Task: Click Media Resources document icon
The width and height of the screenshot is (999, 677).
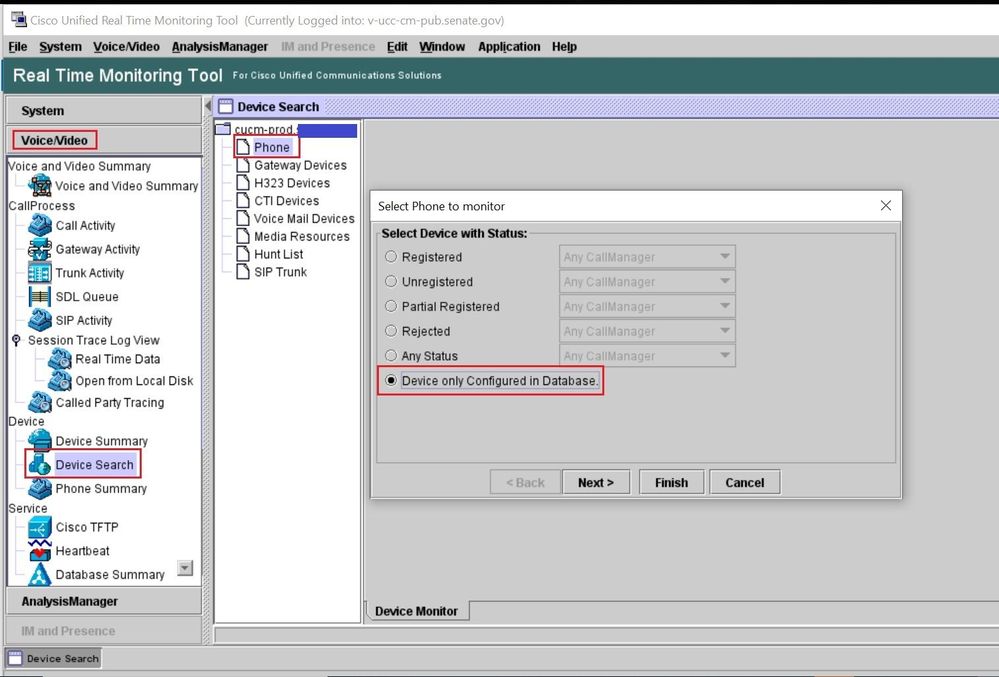Action: point(243,236)
